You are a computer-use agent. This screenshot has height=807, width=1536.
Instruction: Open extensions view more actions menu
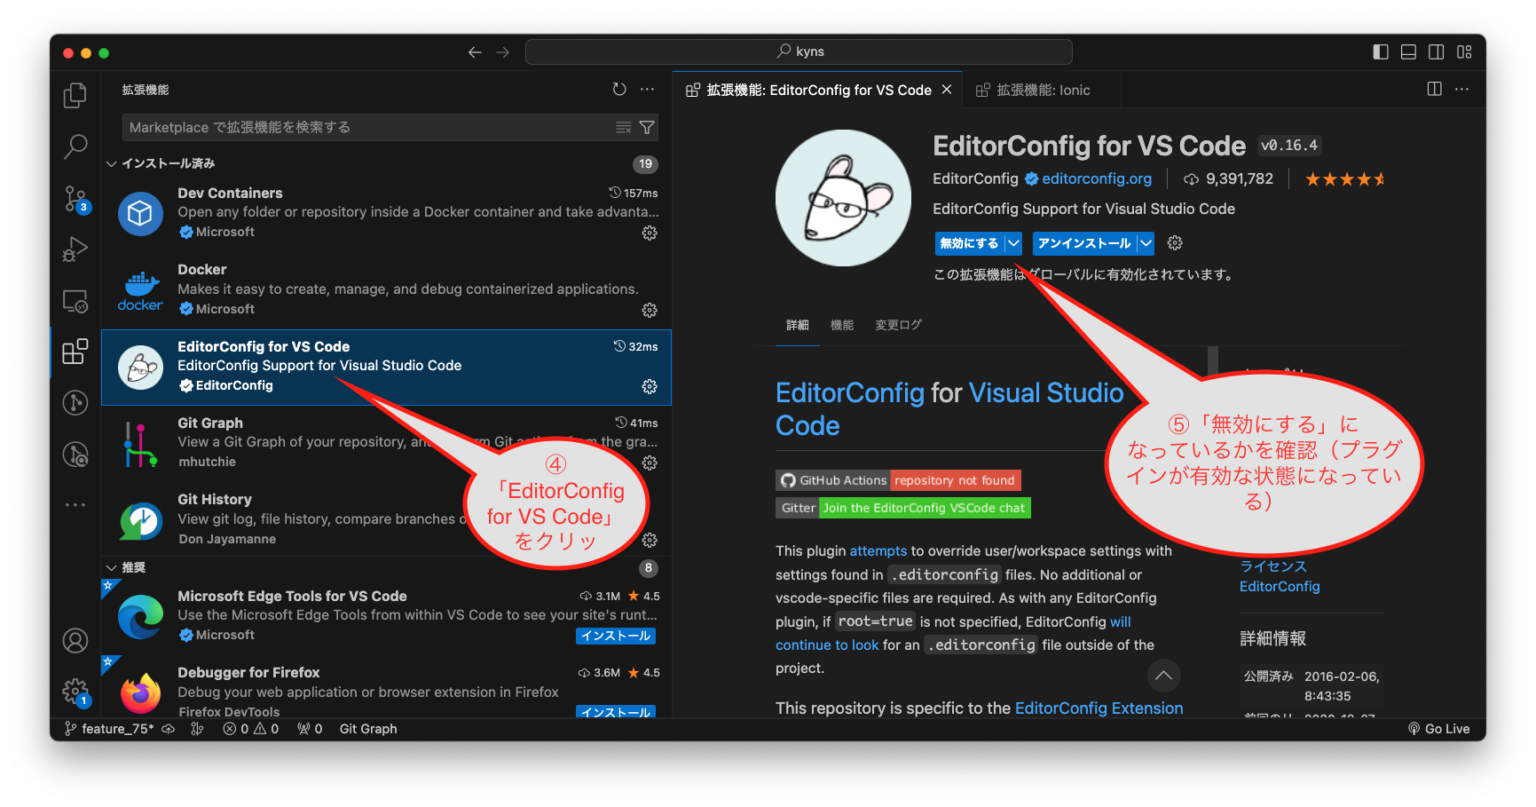647,89
